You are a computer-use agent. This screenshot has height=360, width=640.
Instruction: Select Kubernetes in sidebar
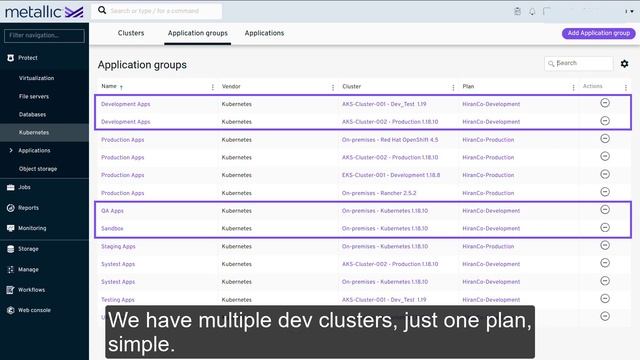[x=34, y=132]
